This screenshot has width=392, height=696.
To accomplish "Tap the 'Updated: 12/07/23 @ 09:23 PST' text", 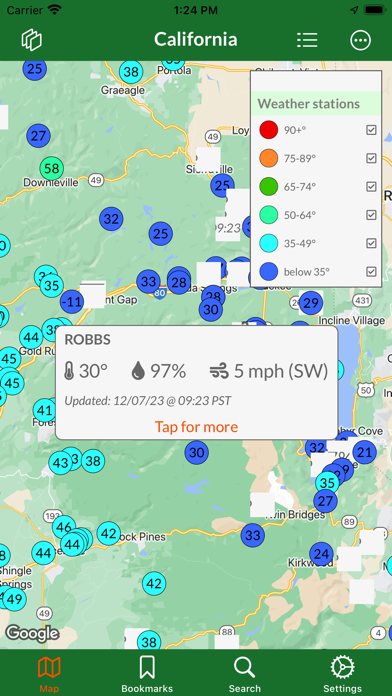I will point(148,401).
